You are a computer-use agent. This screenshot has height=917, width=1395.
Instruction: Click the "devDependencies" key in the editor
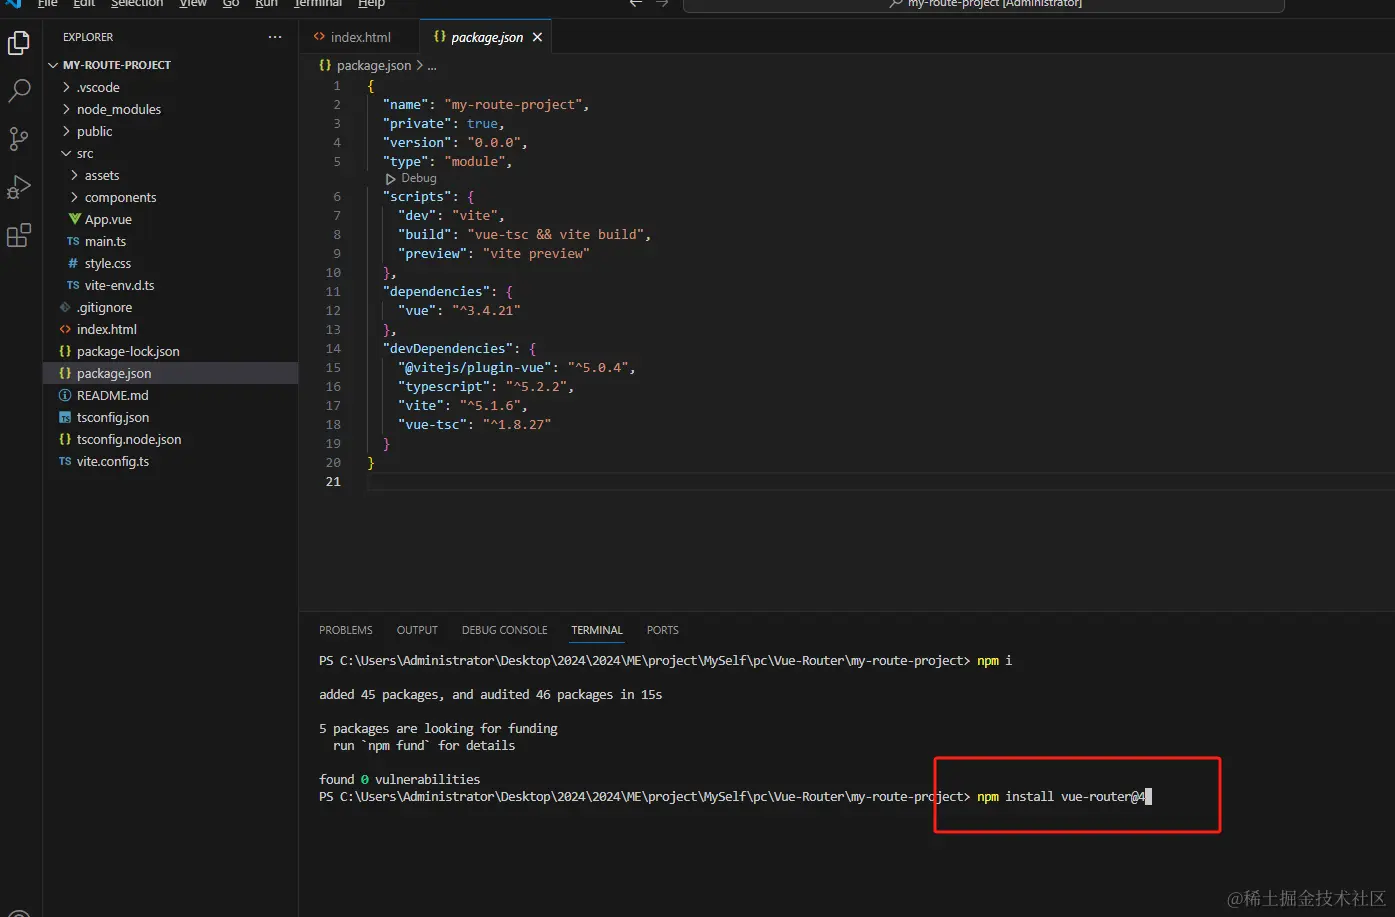[446, 348]
